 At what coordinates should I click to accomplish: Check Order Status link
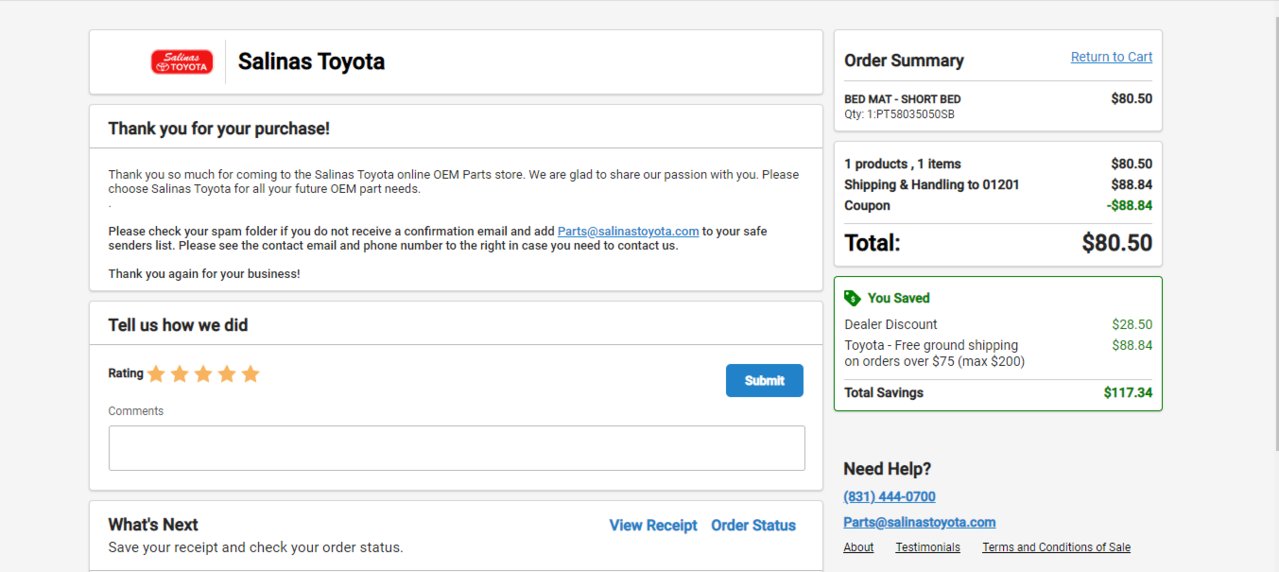tap(753, 525)
